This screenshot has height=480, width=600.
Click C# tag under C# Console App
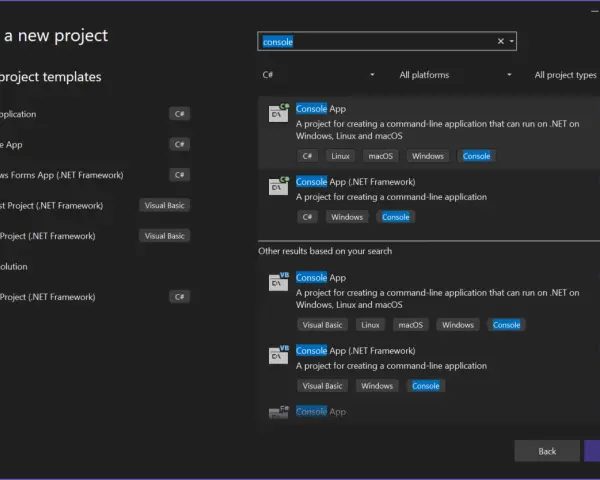[x=307, y=156]
